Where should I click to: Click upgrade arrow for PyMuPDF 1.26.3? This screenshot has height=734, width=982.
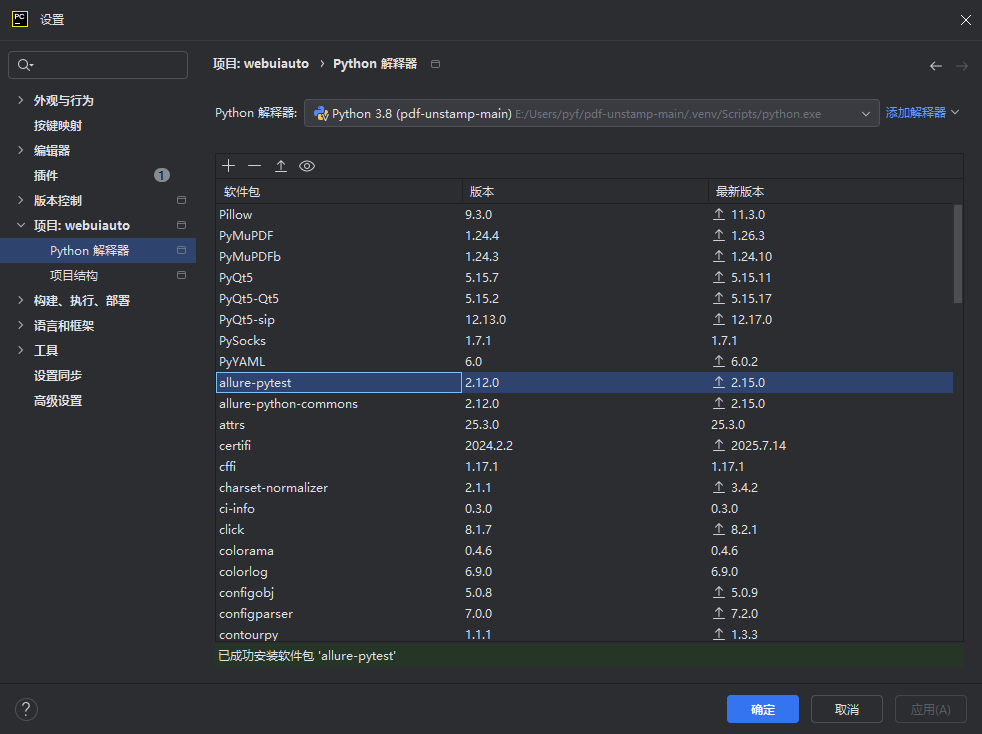click(718, 235)
